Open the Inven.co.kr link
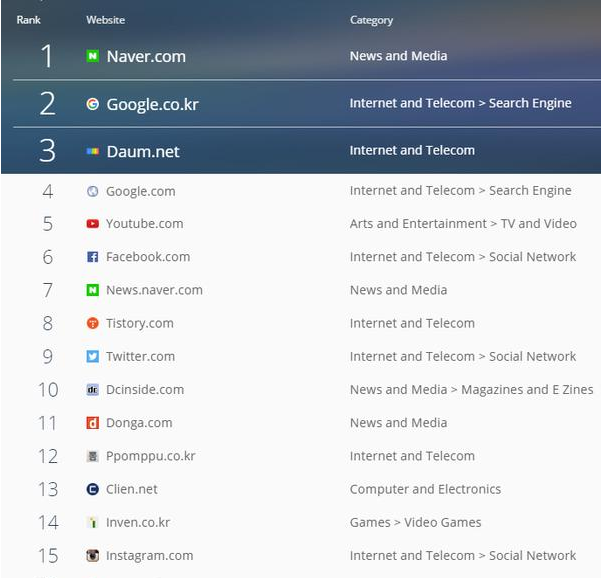This screenshot has width=604, height=578. [138, 523]
